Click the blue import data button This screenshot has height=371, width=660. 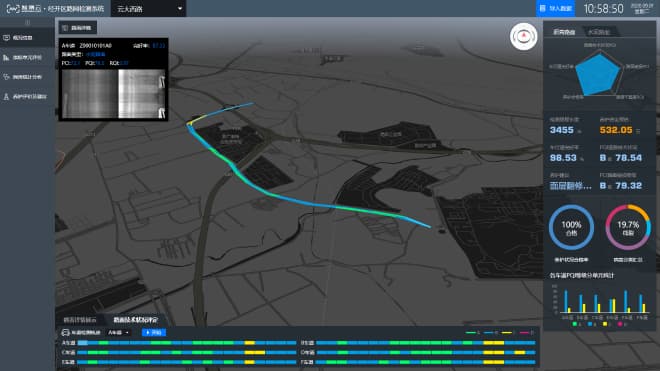(556, 8)
